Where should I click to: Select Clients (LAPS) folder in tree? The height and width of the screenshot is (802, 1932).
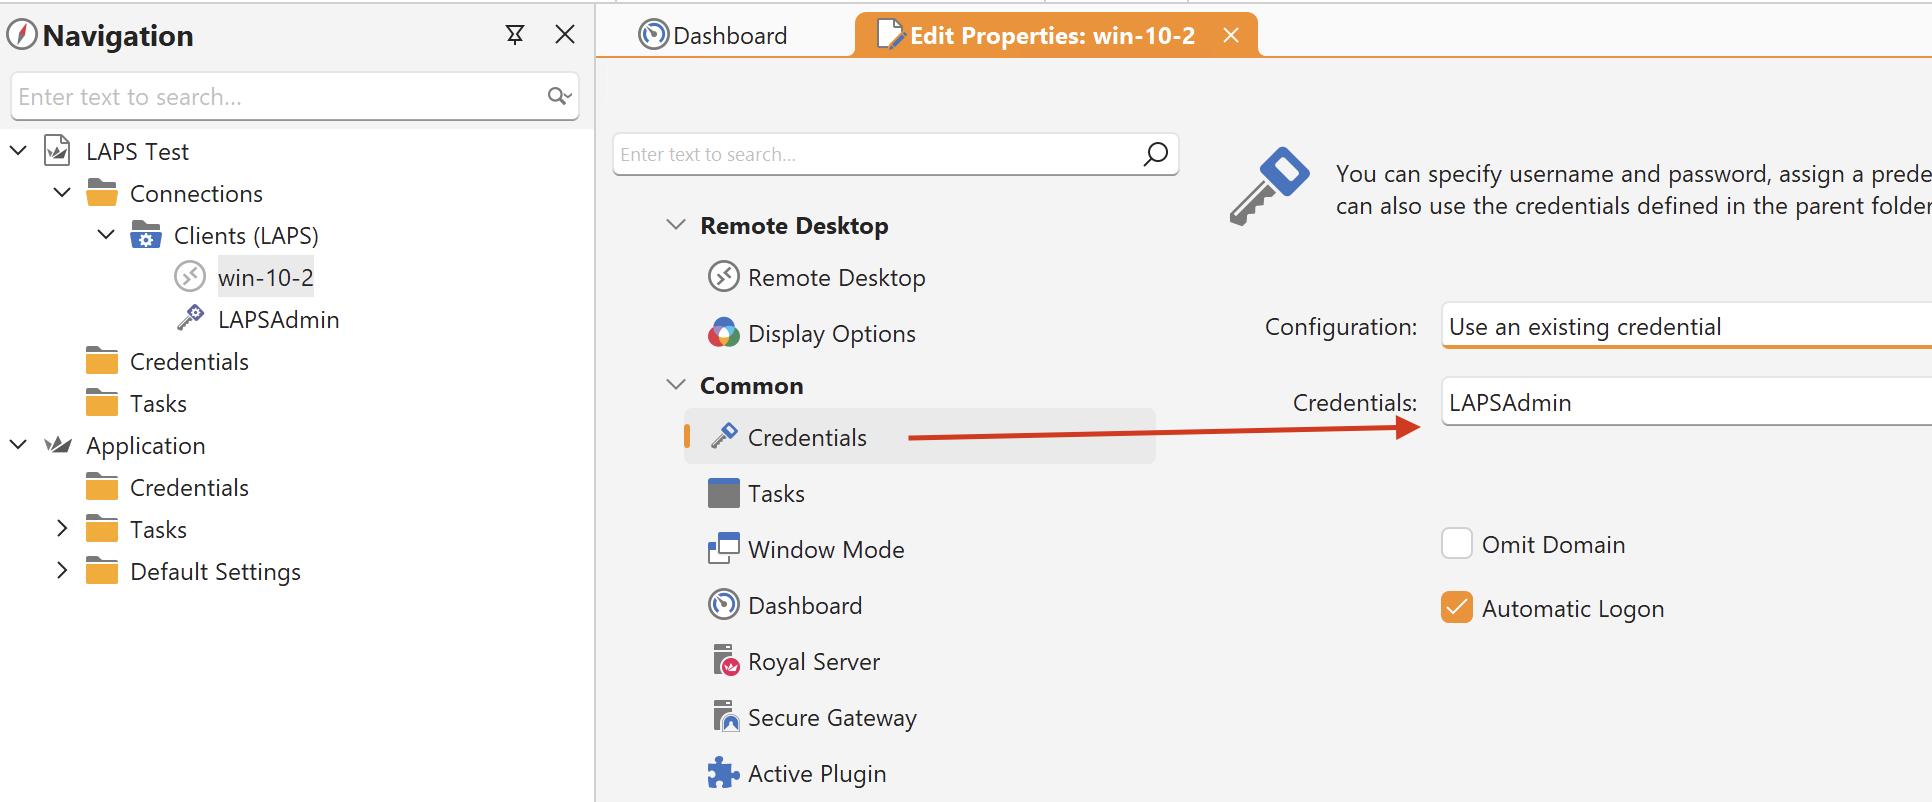point(245,235)
